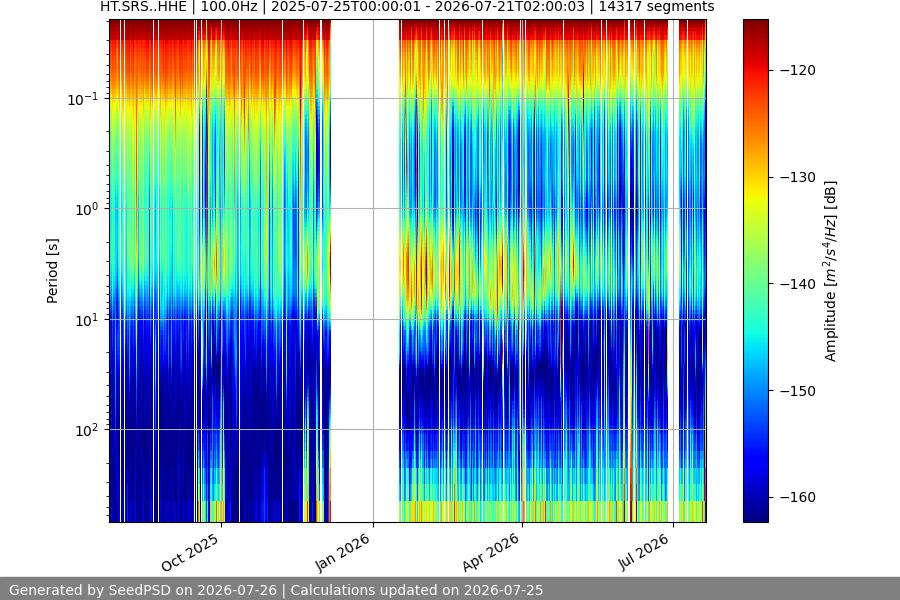Click the 10¹ period tick label
The image size is (900, 600).
click(x=86, y=320)
